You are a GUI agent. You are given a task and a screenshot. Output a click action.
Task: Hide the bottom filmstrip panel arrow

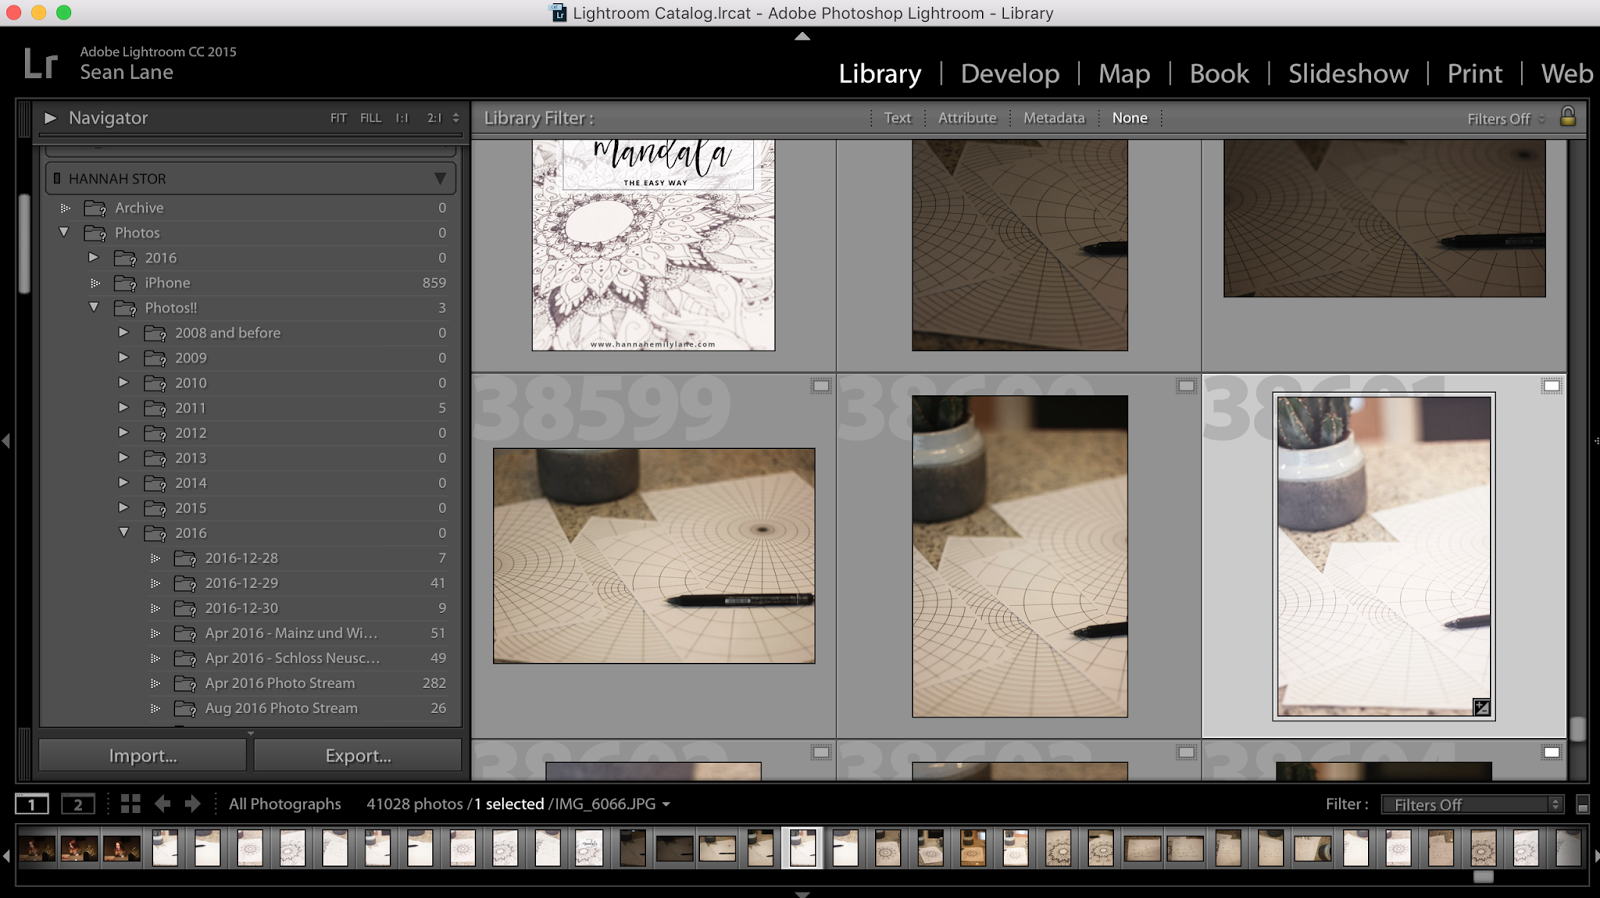(802, 893)
